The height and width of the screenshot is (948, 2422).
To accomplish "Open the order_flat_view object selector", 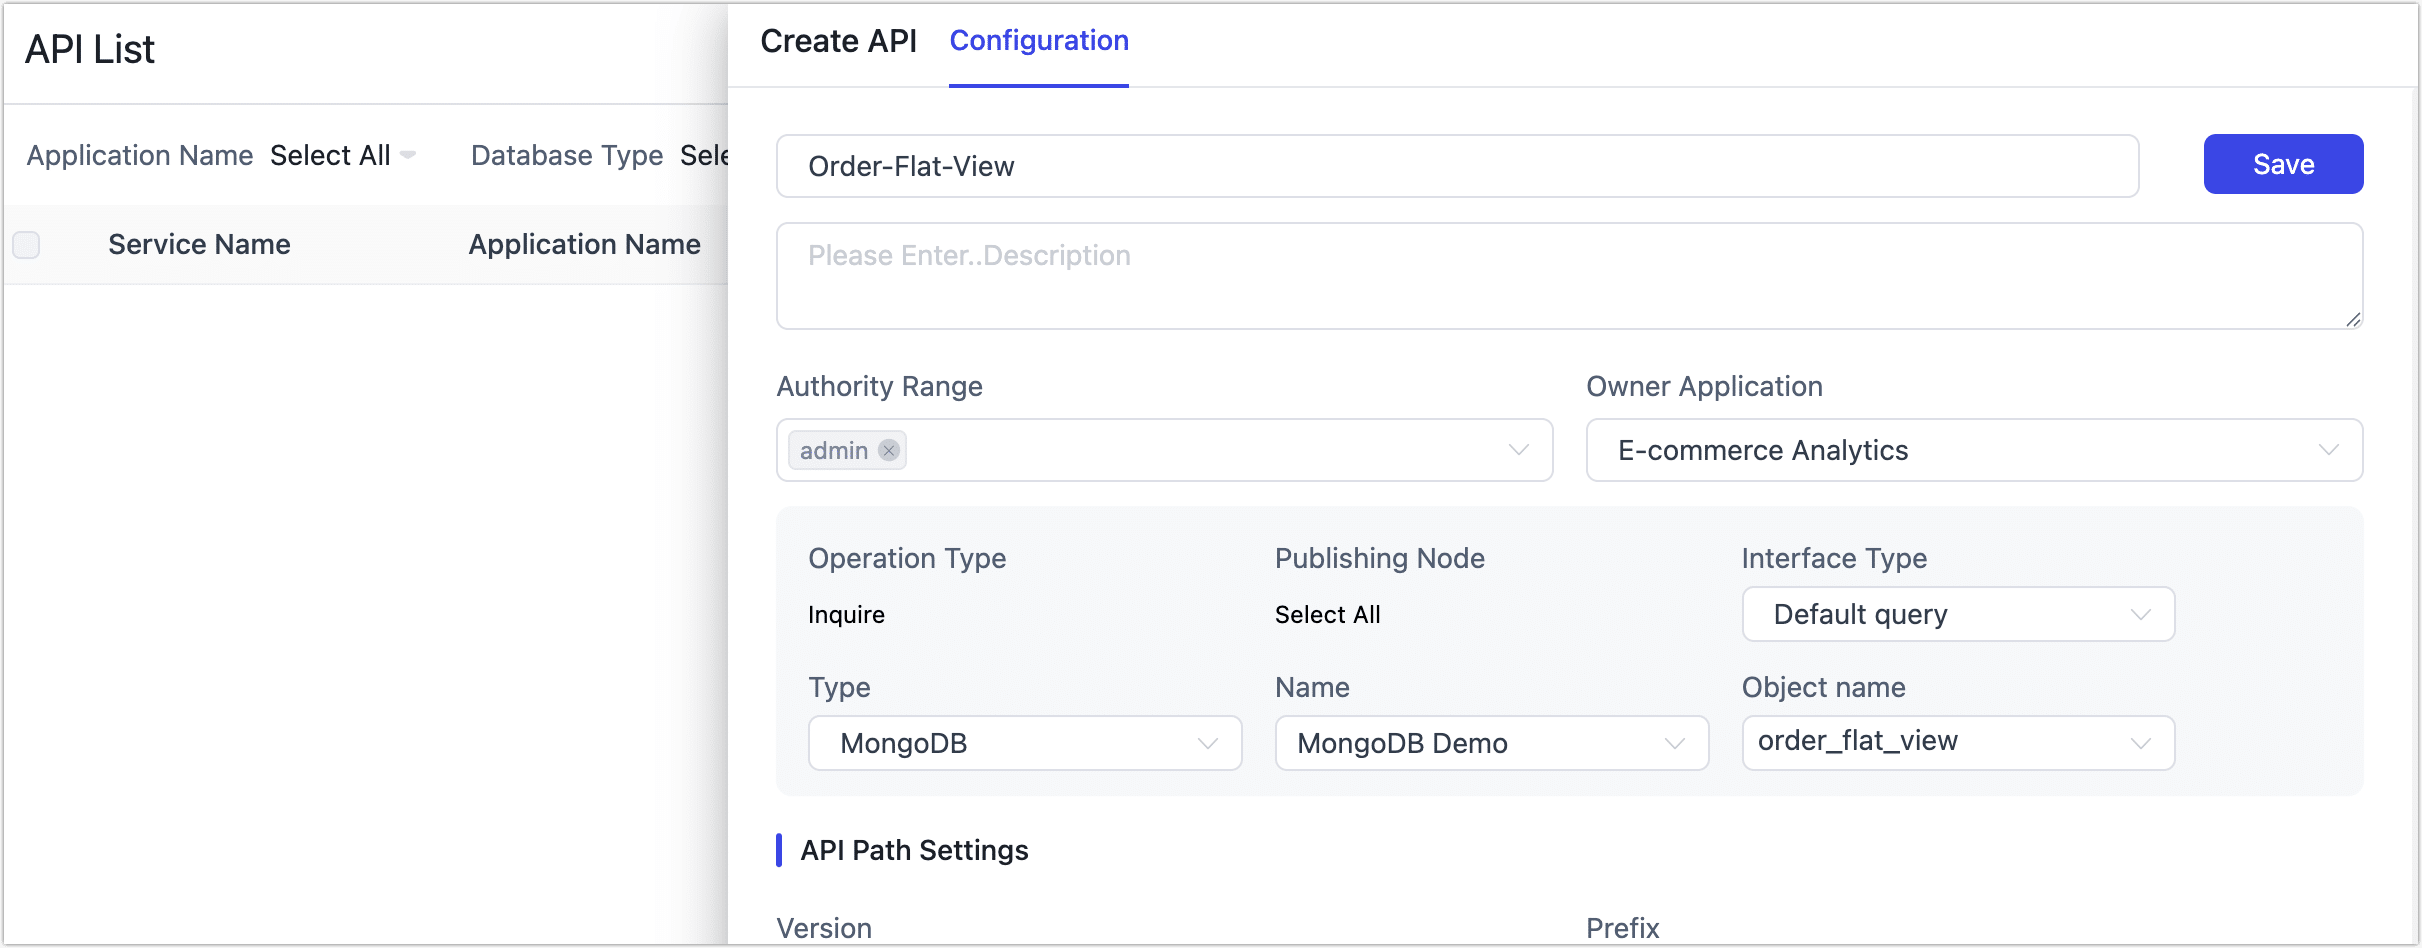I will click(1958, 743).
